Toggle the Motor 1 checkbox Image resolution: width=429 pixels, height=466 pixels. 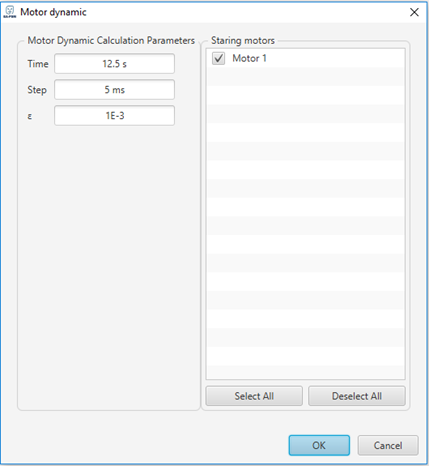218,58
